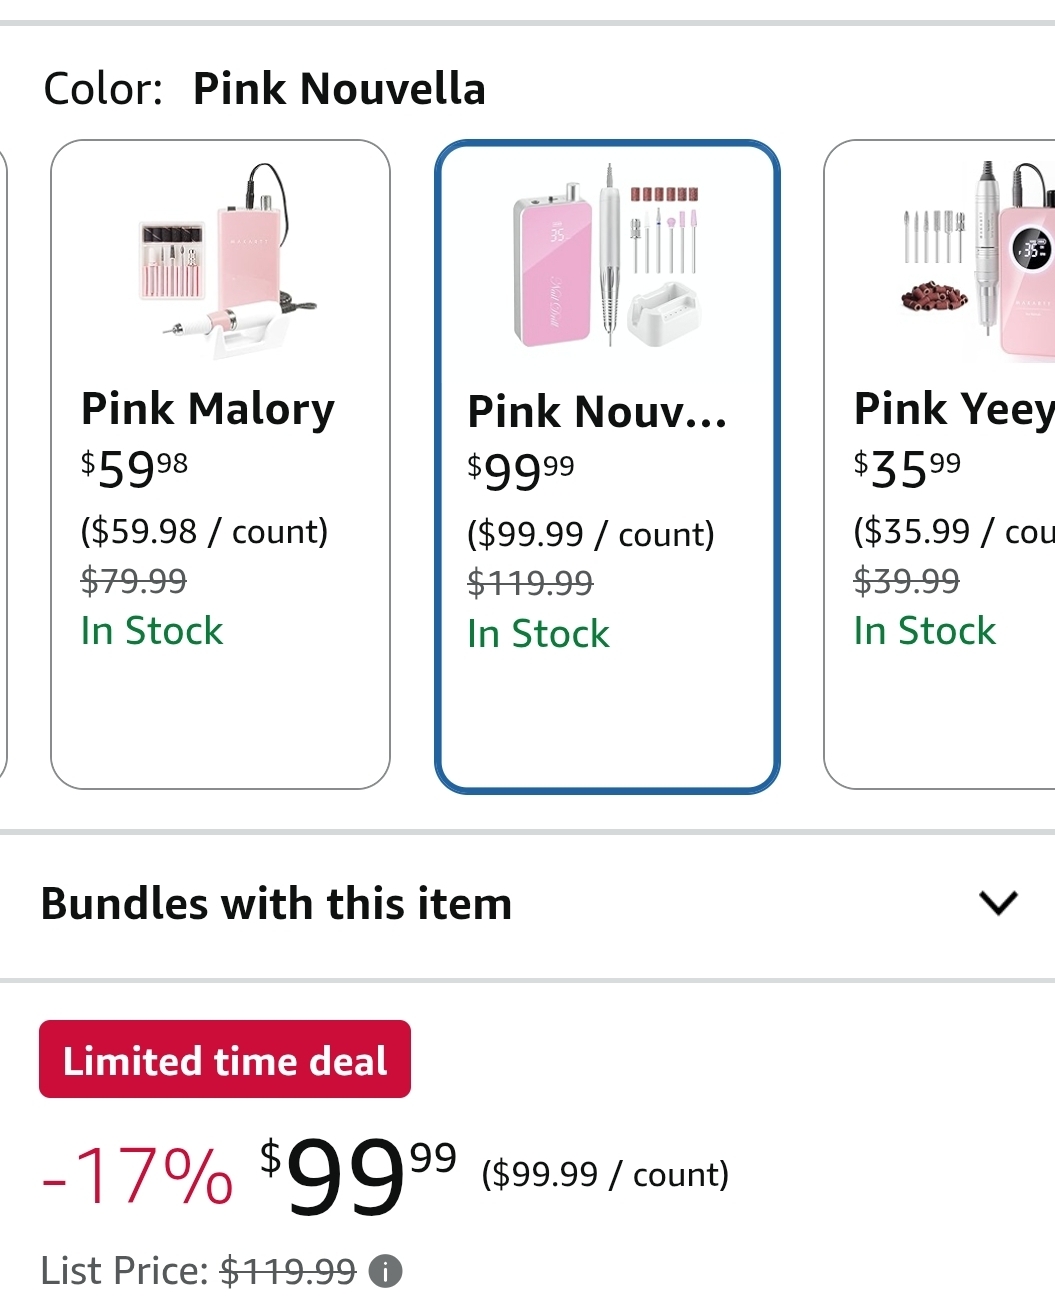The height and width of the screenshot is (1304, 1055).
Task: Click the partially visible color card on left edge
Action: point(3,465)
